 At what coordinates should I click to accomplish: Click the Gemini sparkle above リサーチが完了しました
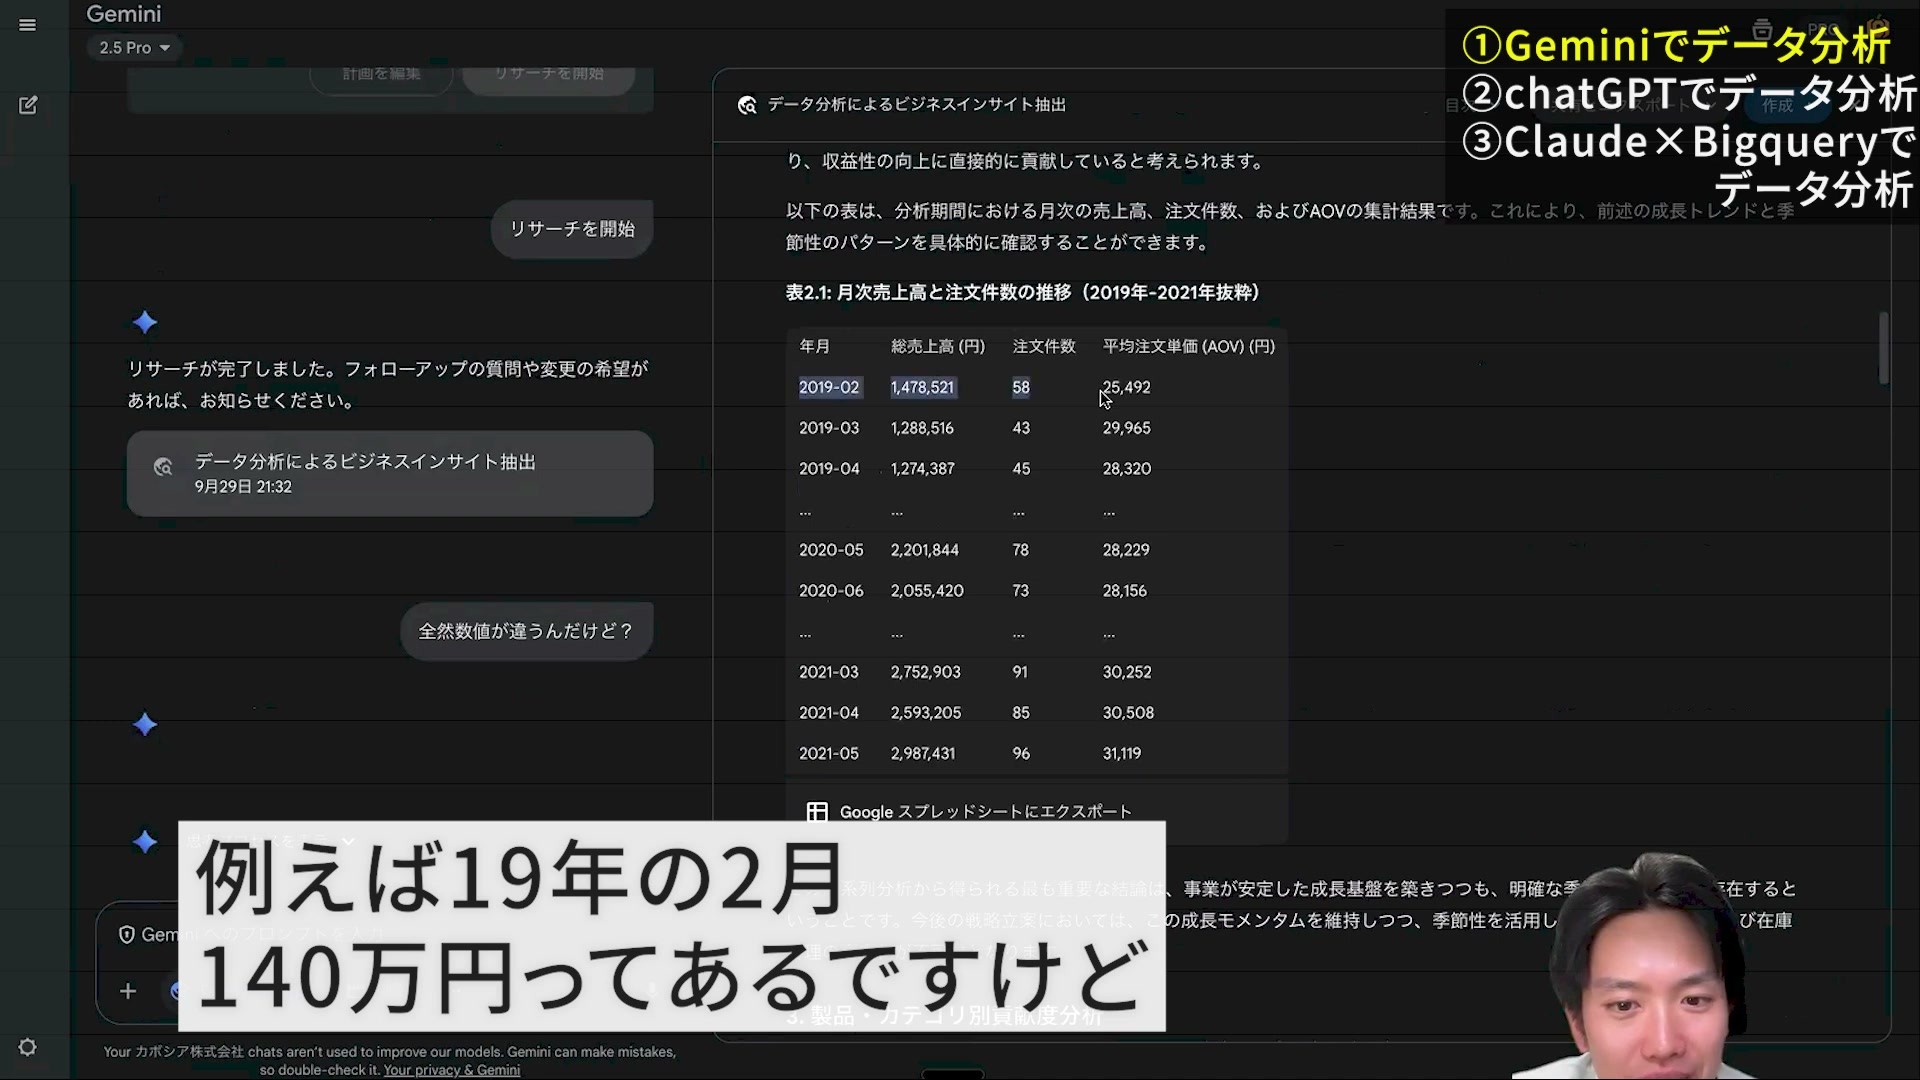pos(145,322)
